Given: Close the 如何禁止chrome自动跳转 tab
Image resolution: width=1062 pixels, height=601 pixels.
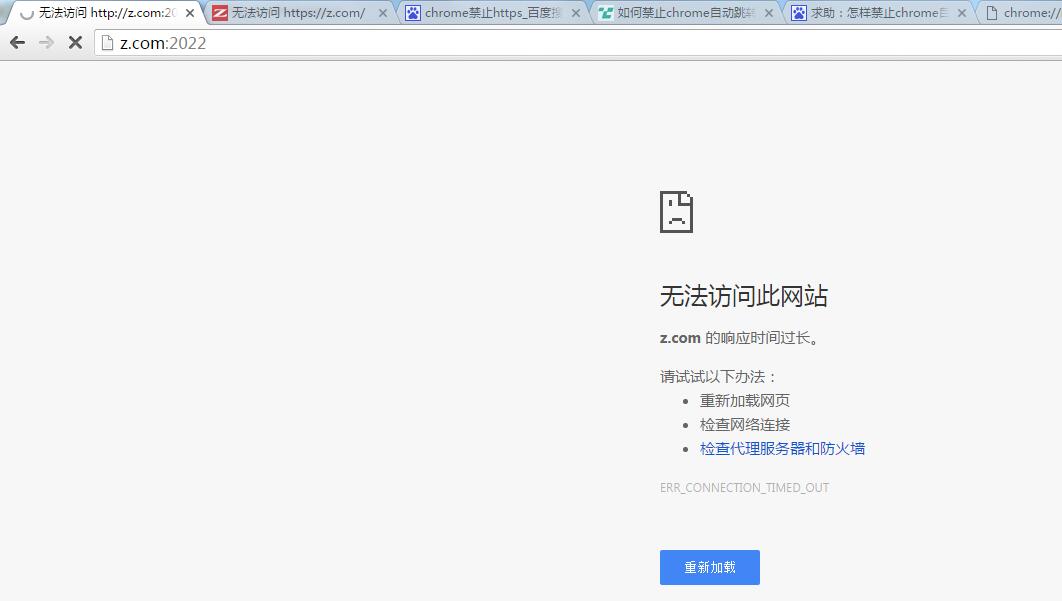Looking at the screenshot, I should coord(769,13).
